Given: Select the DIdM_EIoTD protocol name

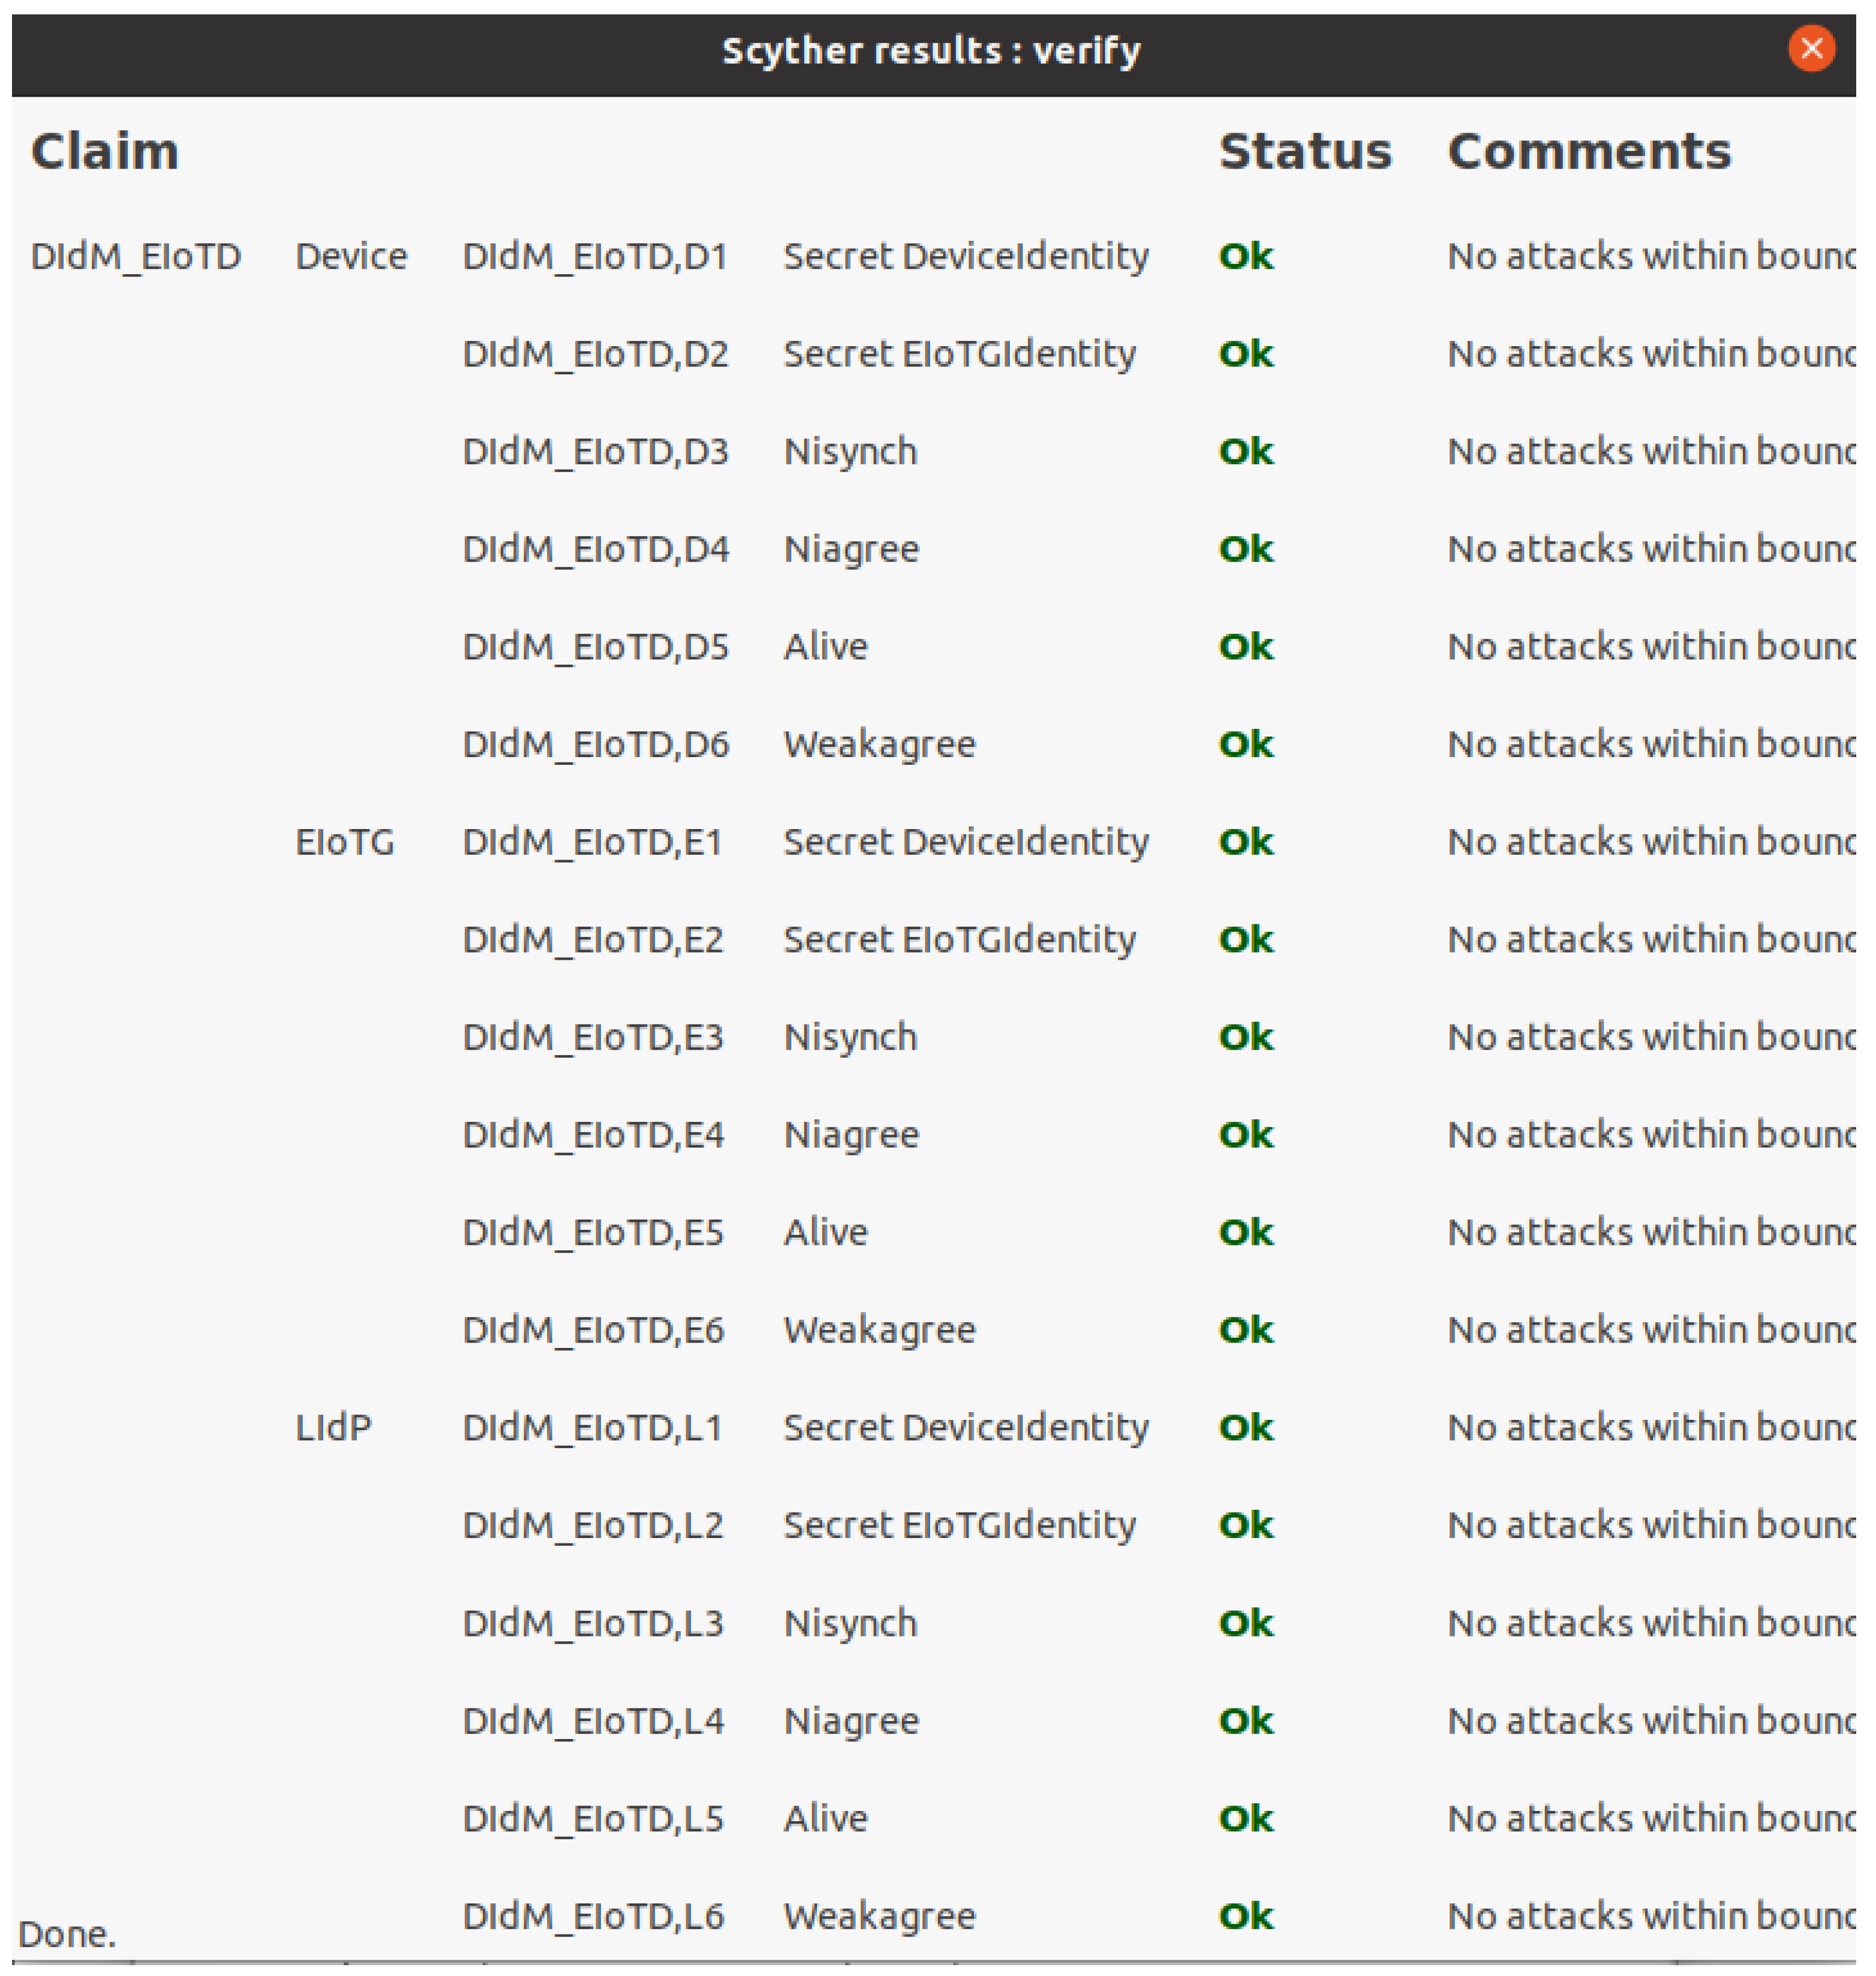Looking at the screenshot, I should pos(136,257).
